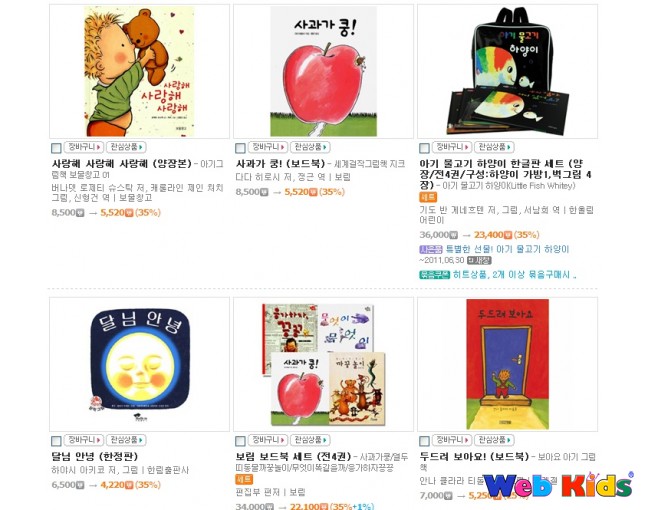Open the 사과가 쿵! (보드북) title link
This screenshot has height=510, width=650.
(280, 164)
